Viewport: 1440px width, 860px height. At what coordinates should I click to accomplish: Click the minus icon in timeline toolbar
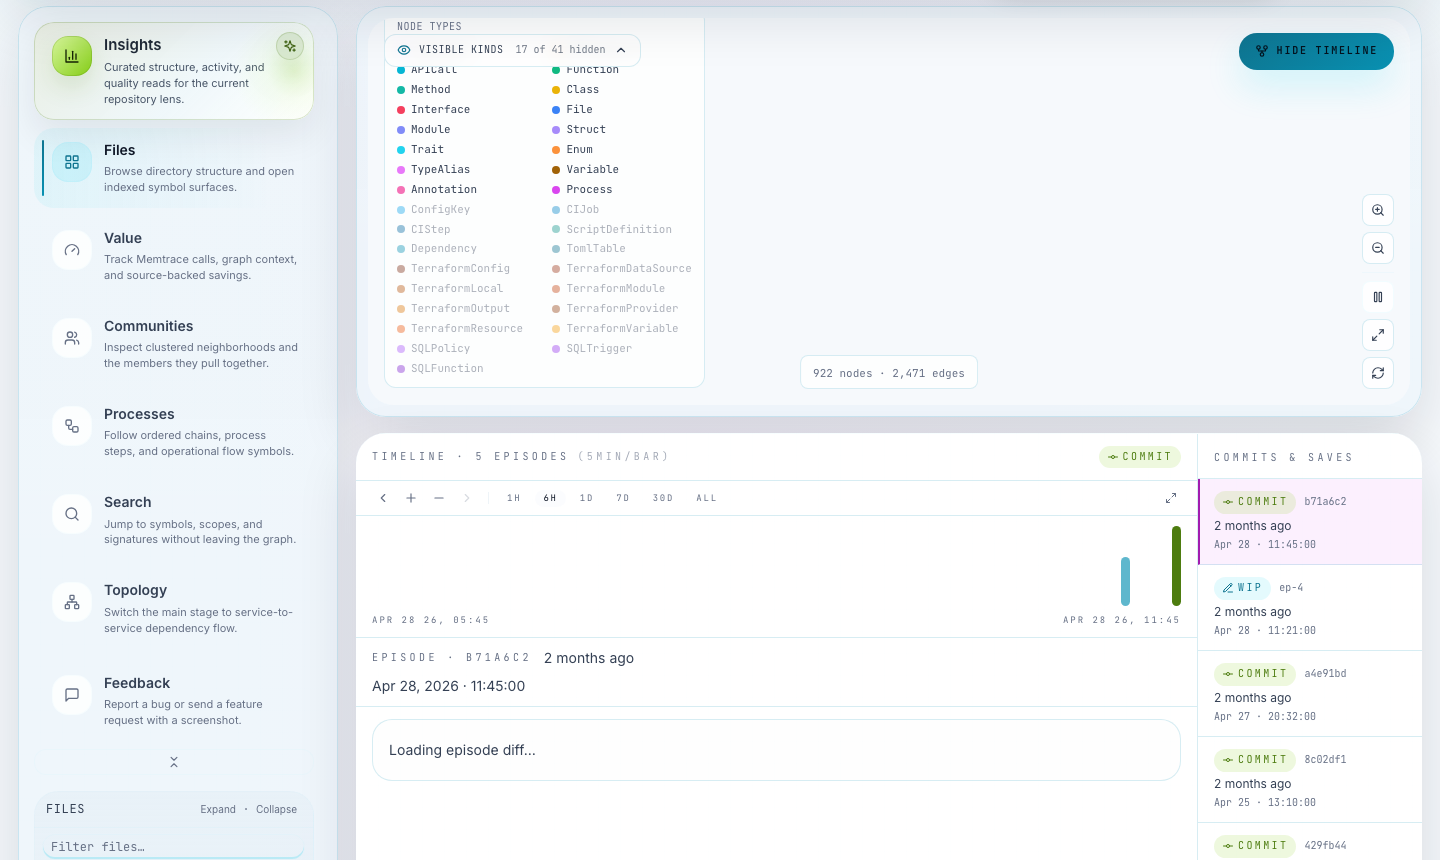click(439, 498)
